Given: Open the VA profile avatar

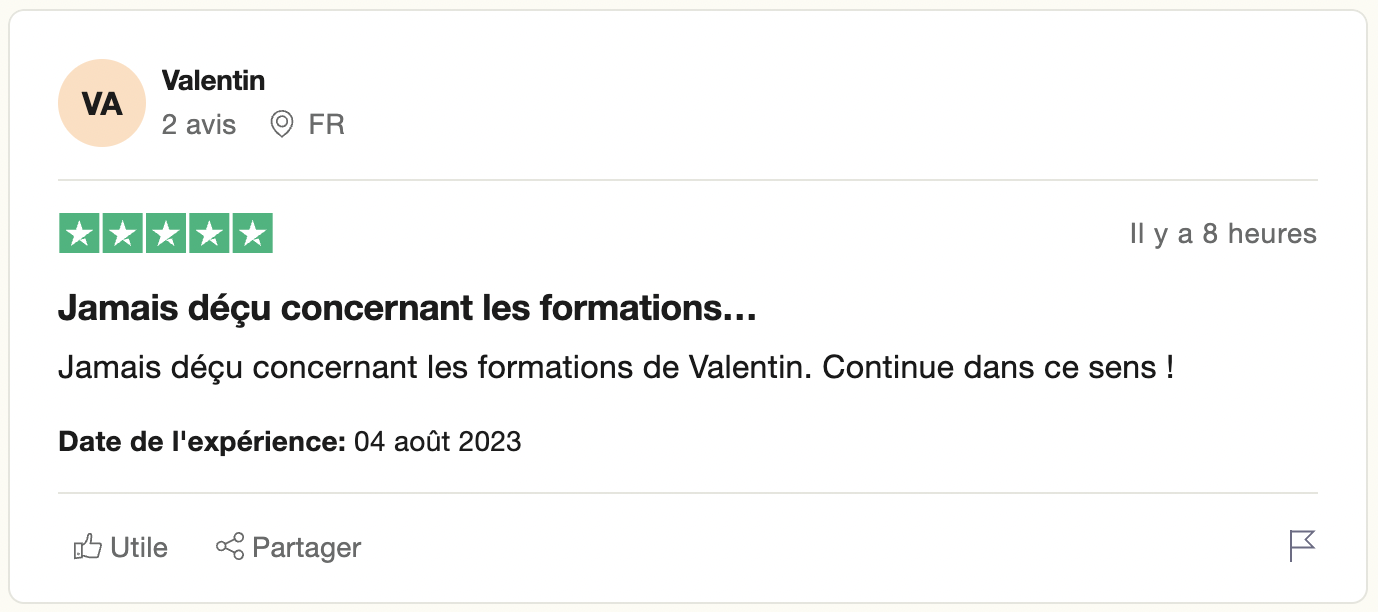Looking at the screenshot, I should [102, 103].
